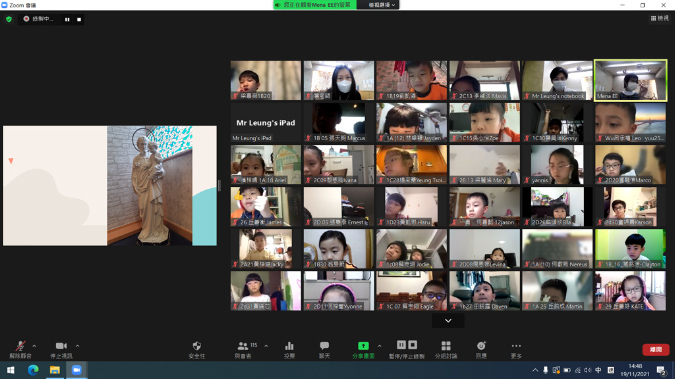Open the Breakout Rooms grid icon
Screen dimensions: 675x379
446,346
